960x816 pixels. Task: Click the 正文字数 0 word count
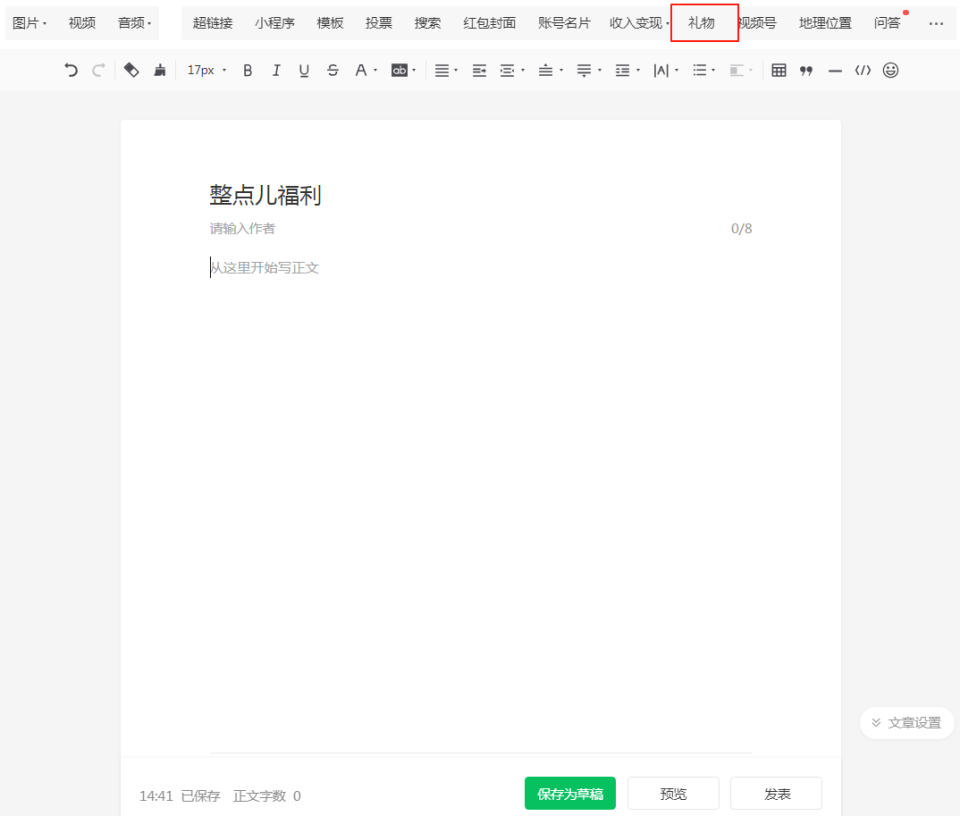(x=267, y=796)
